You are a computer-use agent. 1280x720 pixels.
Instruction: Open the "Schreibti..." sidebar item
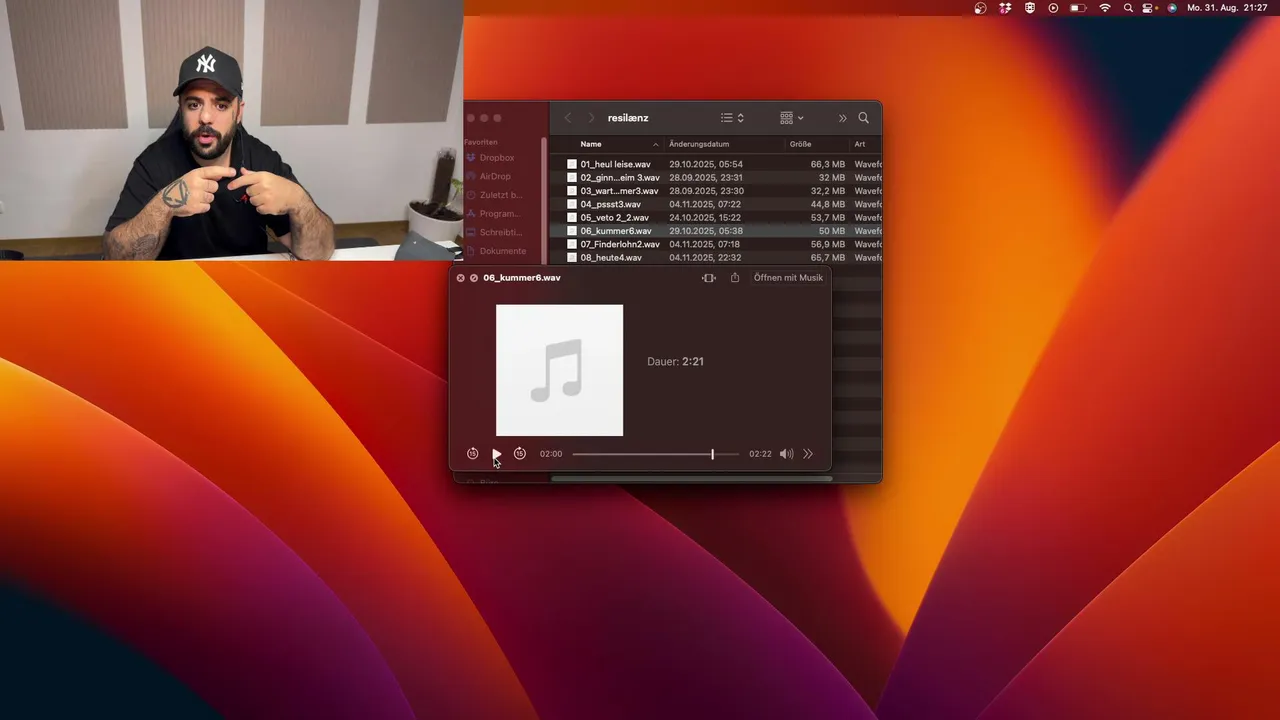(500, 232)
